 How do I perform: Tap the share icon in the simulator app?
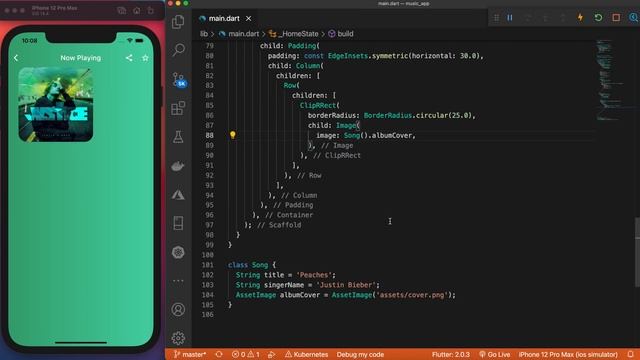(x=129, y=58)
